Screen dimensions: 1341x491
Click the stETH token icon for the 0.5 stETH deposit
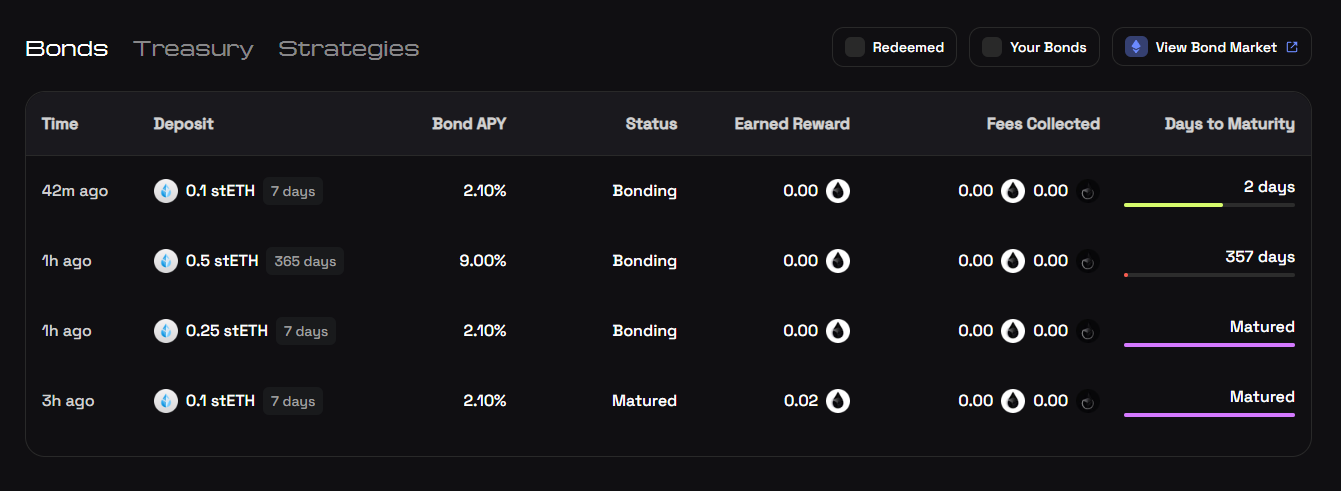tap(166, 261)
